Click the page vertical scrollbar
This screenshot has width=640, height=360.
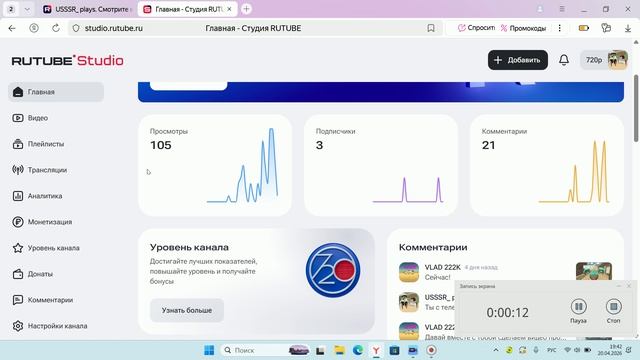pos(636,108)
